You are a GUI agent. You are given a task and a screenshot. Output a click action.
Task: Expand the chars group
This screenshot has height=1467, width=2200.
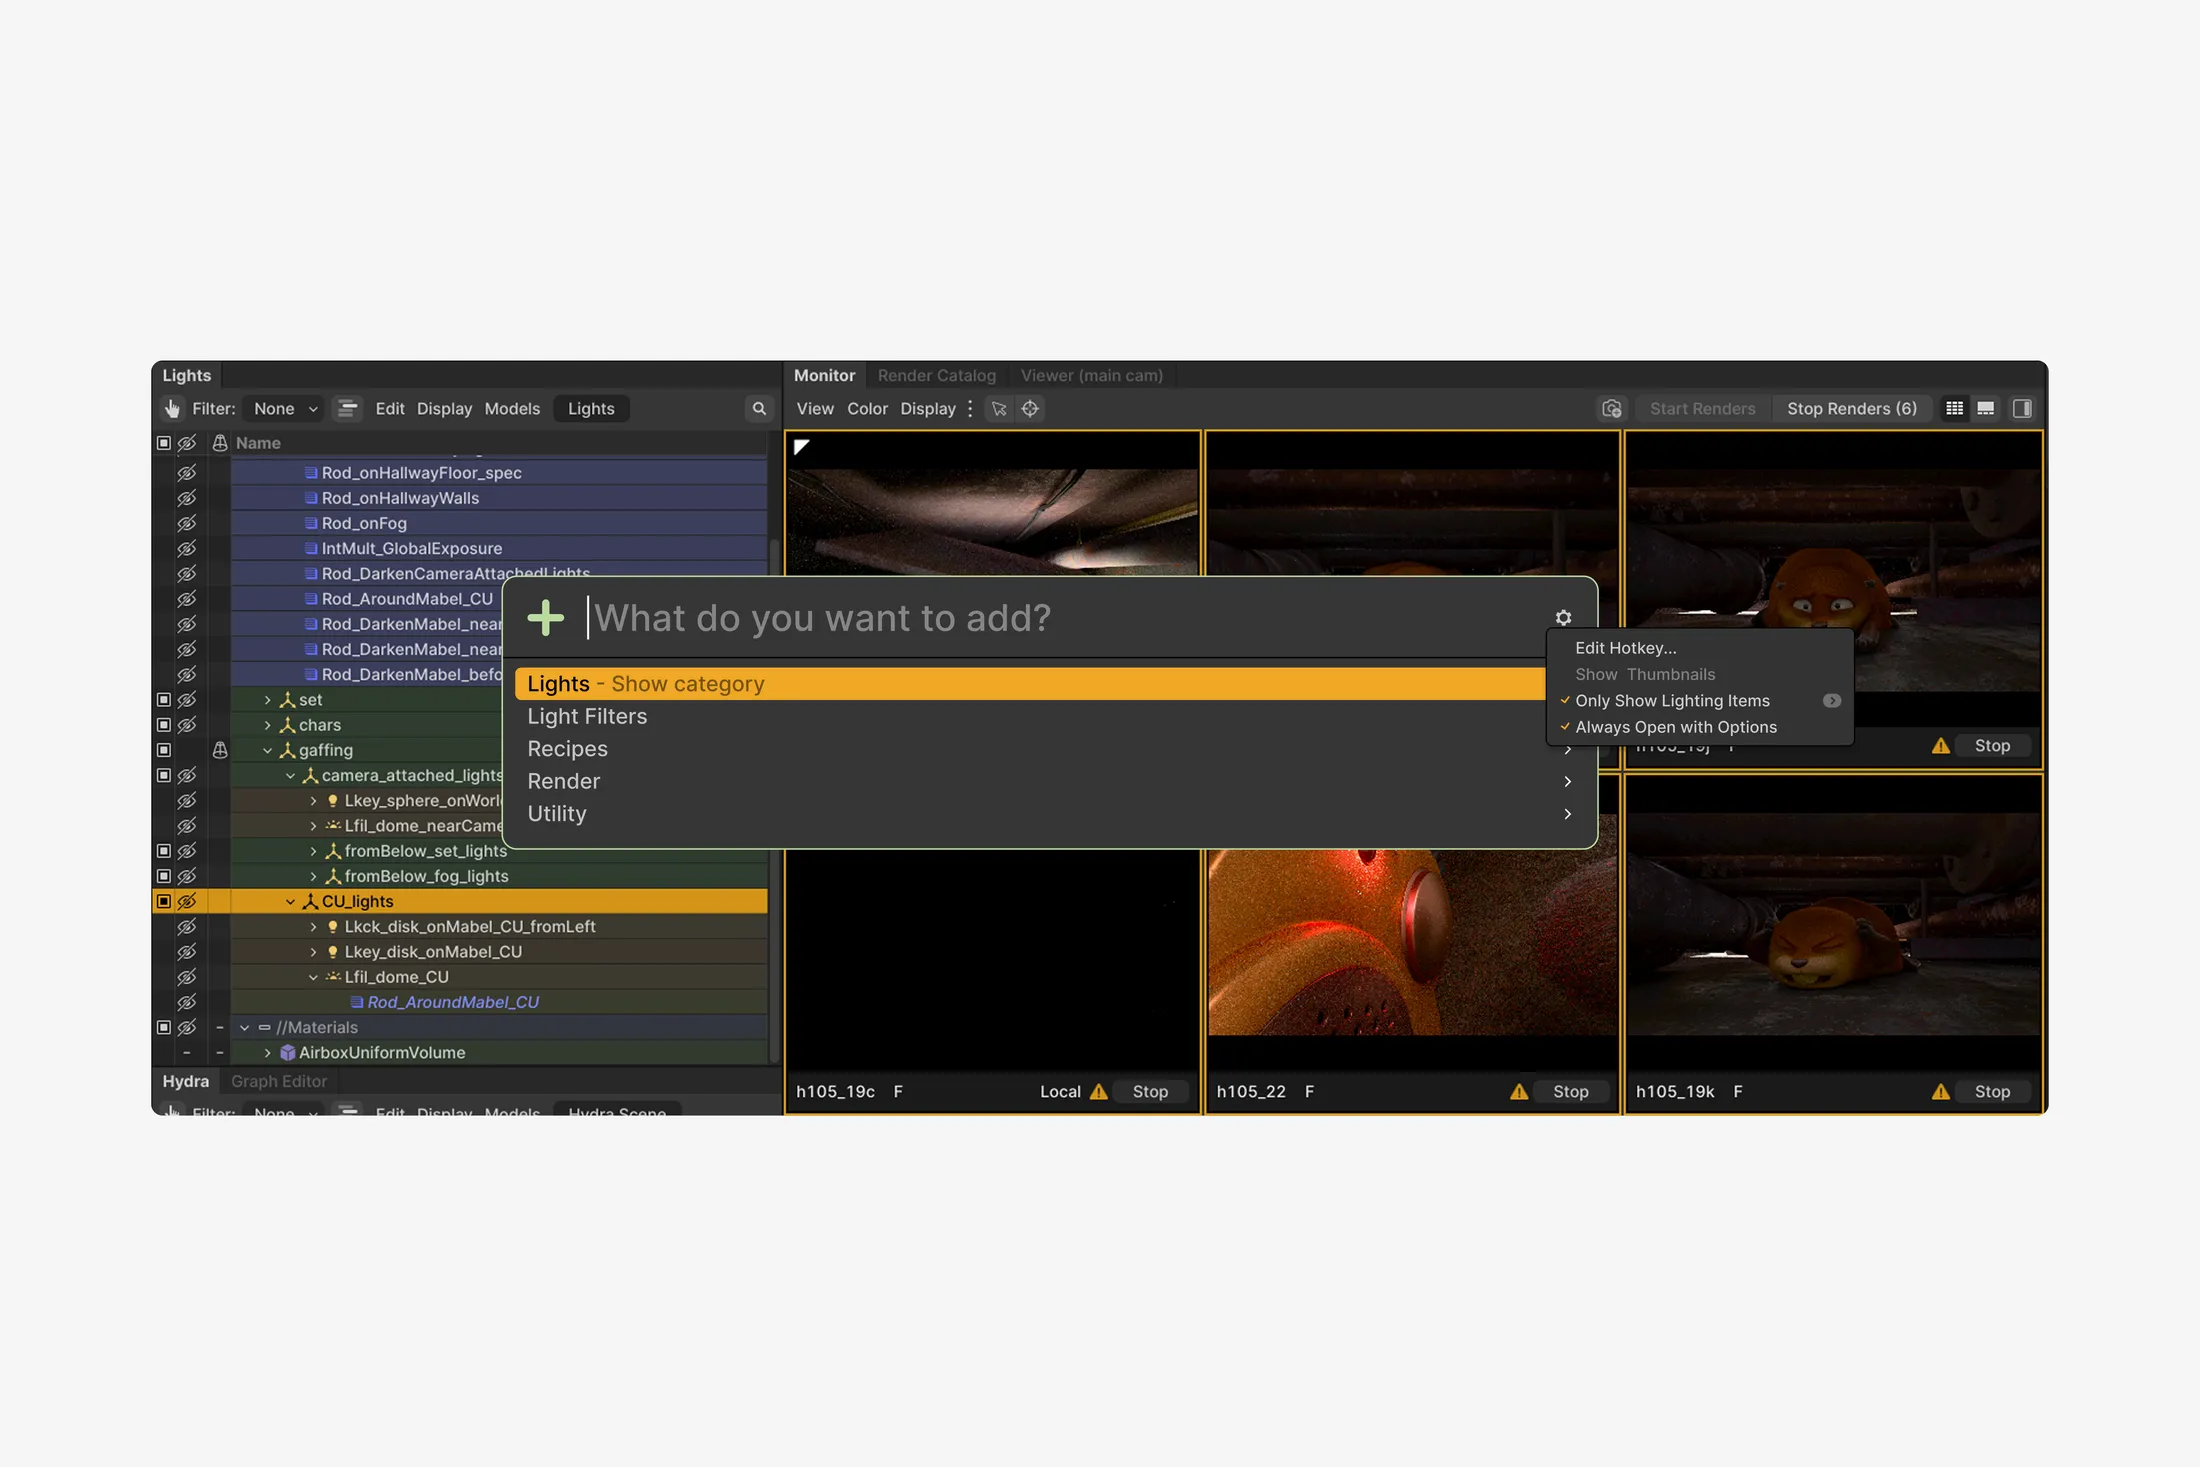pyautogui.click(x=267, y=724)
